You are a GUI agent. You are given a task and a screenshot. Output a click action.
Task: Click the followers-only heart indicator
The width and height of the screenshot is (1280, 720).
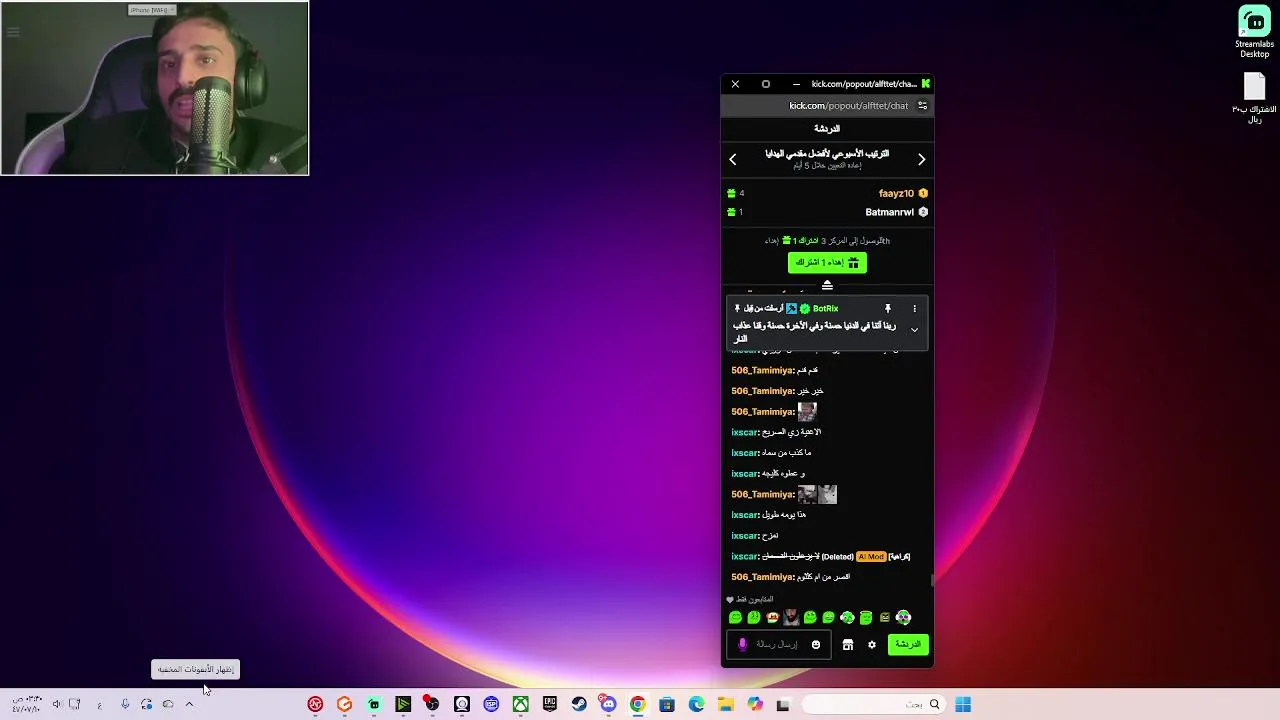pyautogui.click(x=730, y=599)
